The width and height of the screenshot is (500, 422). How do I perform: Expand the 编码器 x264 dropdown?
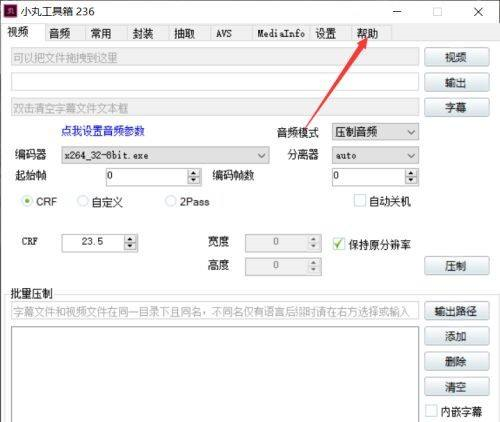[165, 155]
